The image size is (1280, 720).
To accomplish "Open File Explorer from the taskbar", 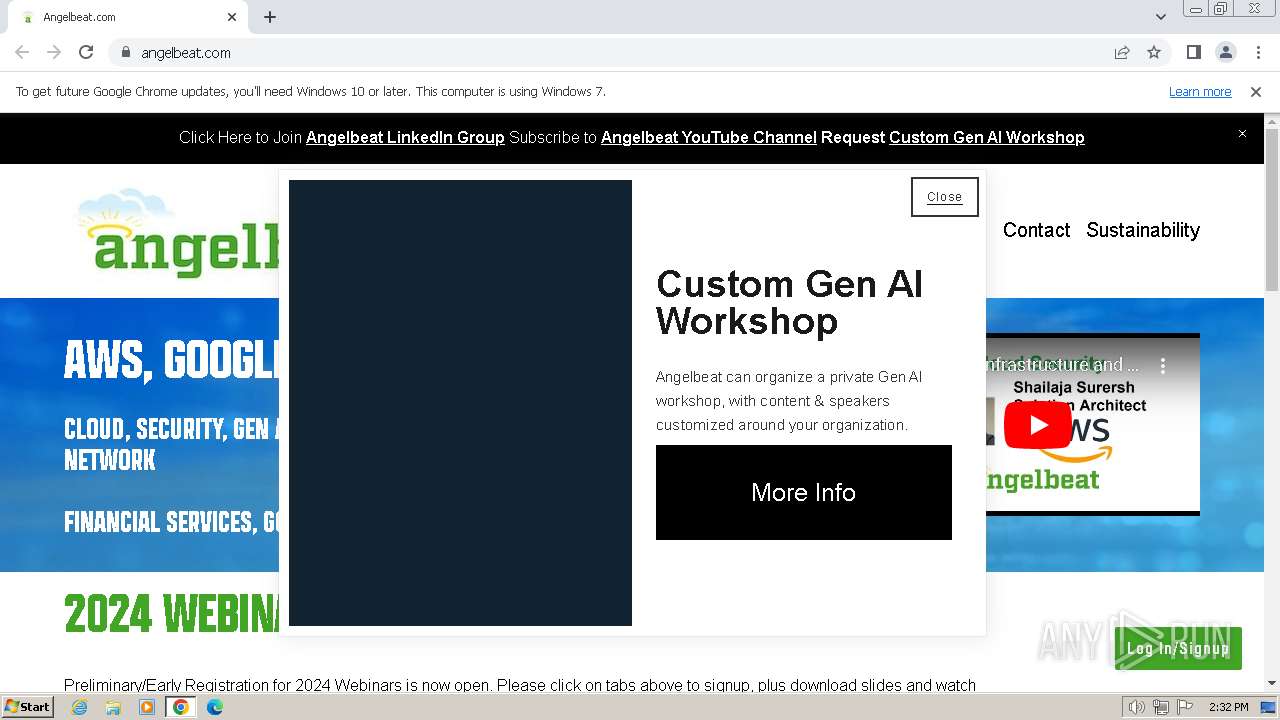I will click(113, 707).
